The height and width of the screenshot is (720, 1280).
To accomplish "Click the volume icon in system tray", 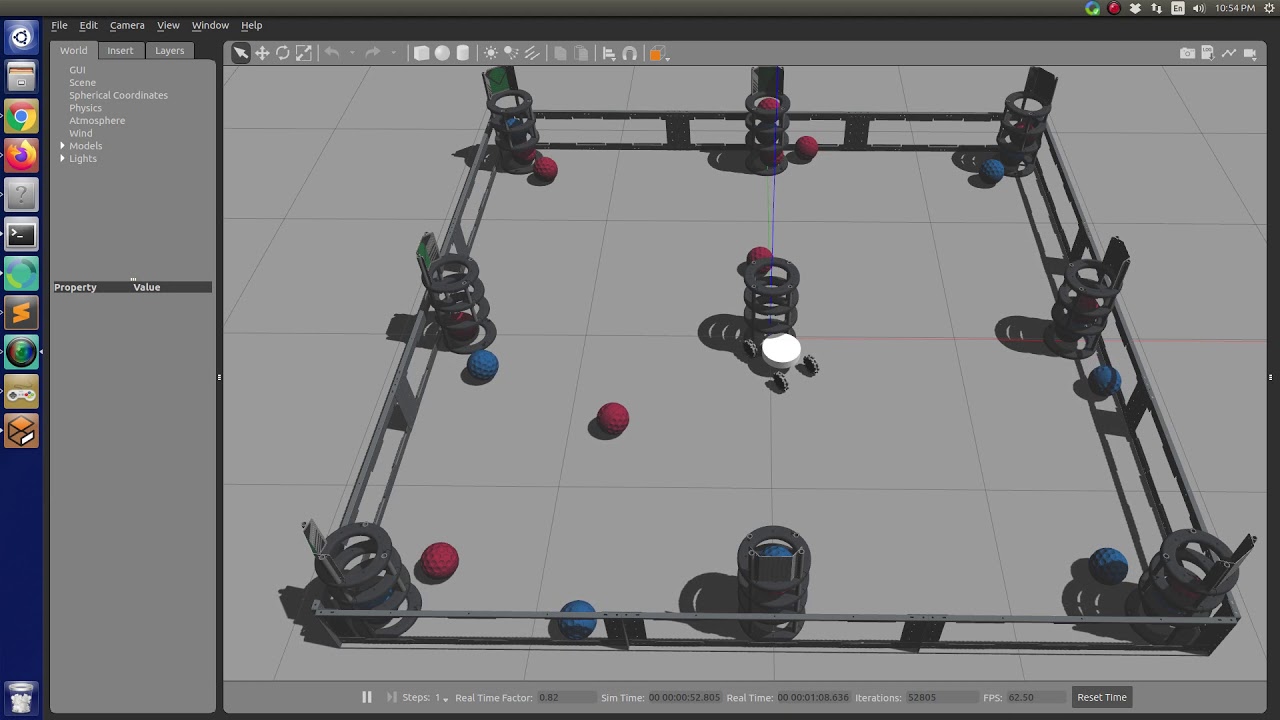I will pos(1198,8).
